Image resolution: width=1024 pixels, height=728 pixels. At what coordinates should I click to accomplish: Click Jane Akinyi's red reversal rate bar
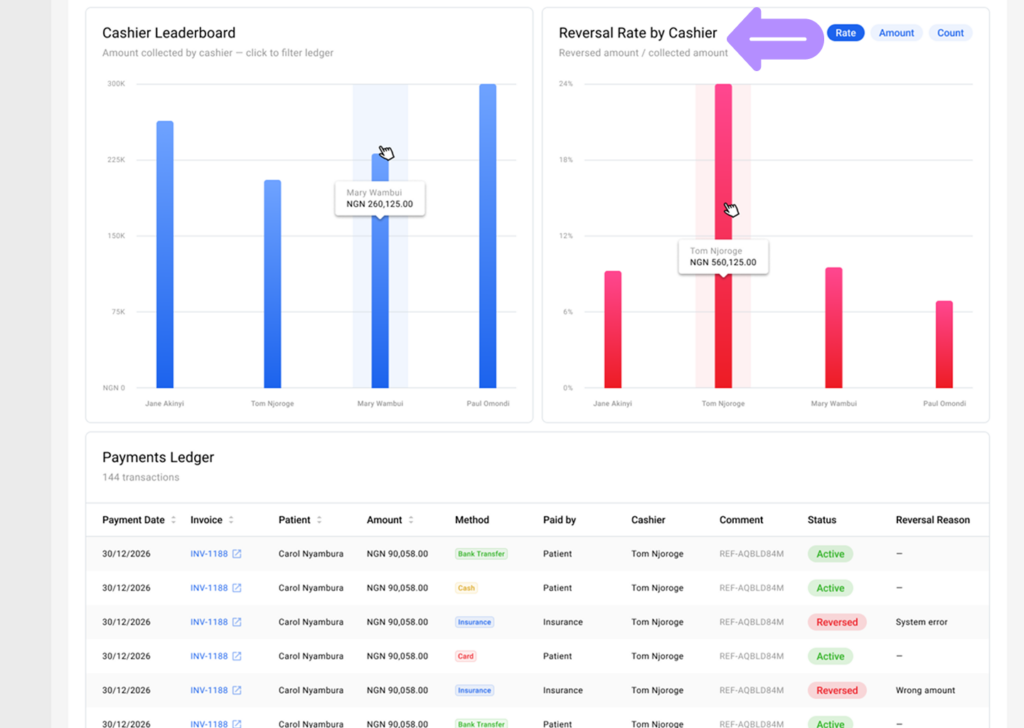[x=613, y=330]
